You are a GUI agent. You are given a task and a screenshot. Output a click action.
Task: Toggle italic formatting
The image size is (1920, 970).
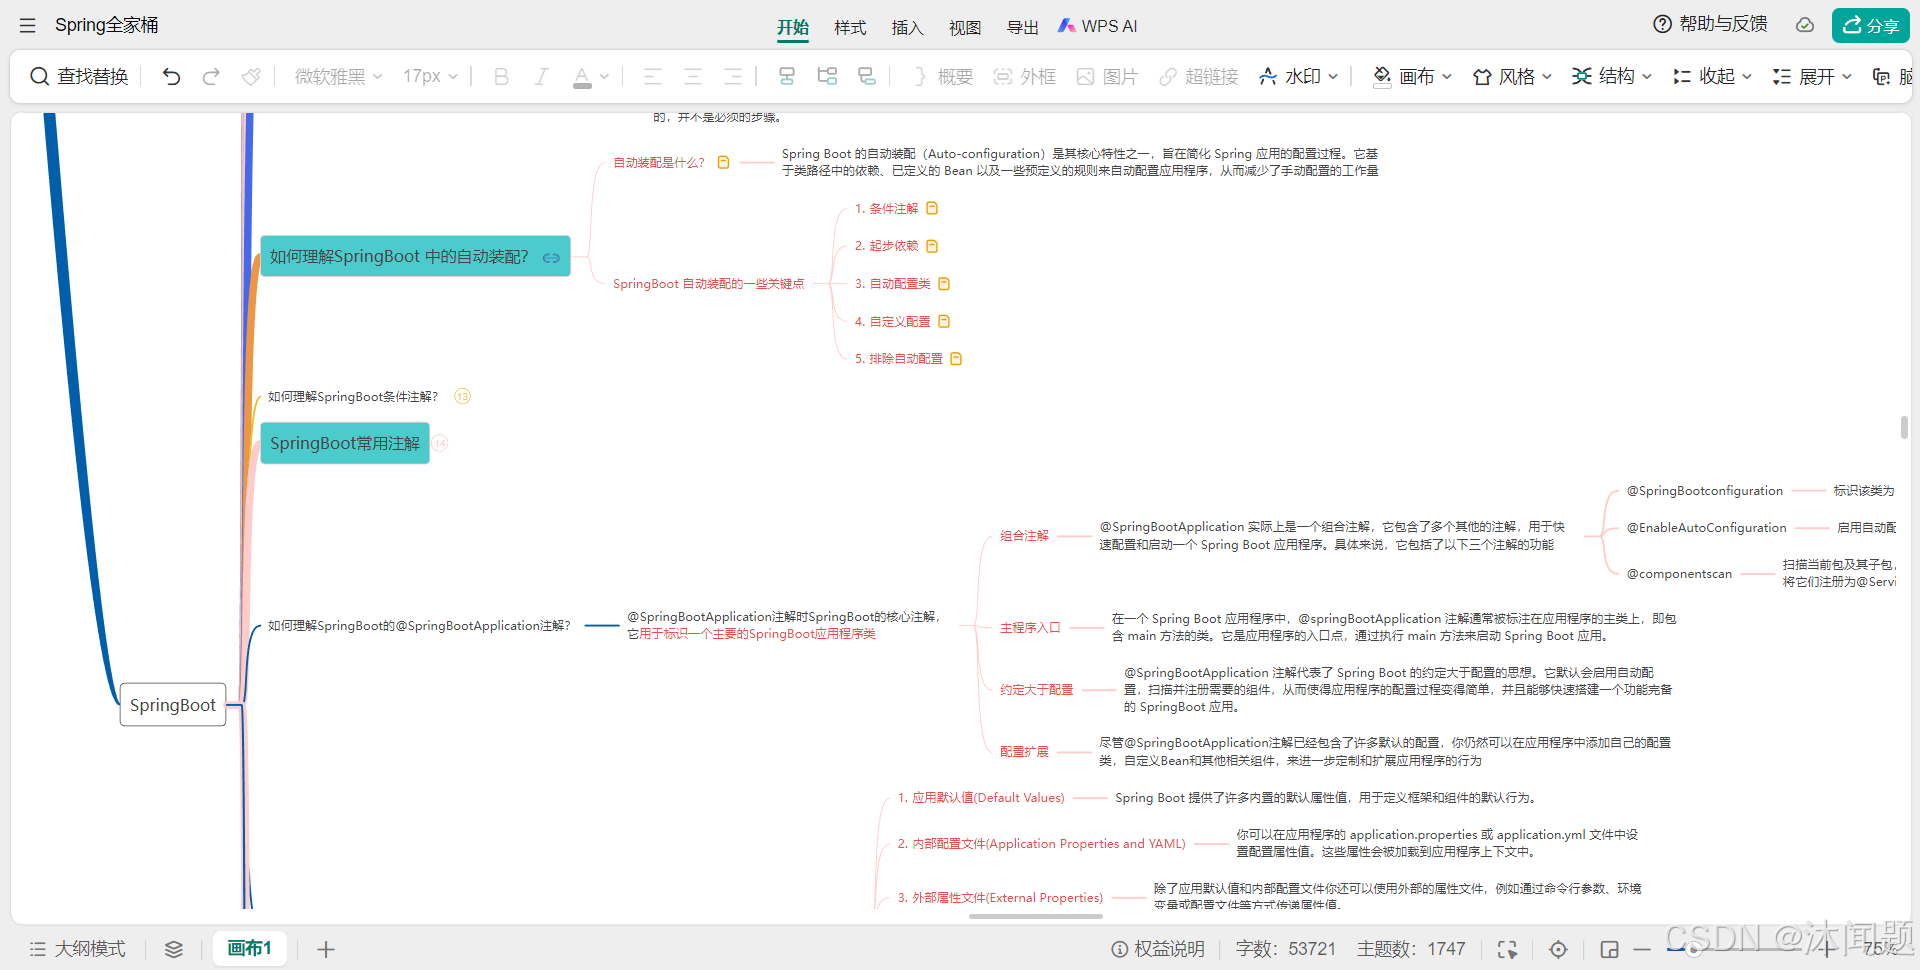541,76
